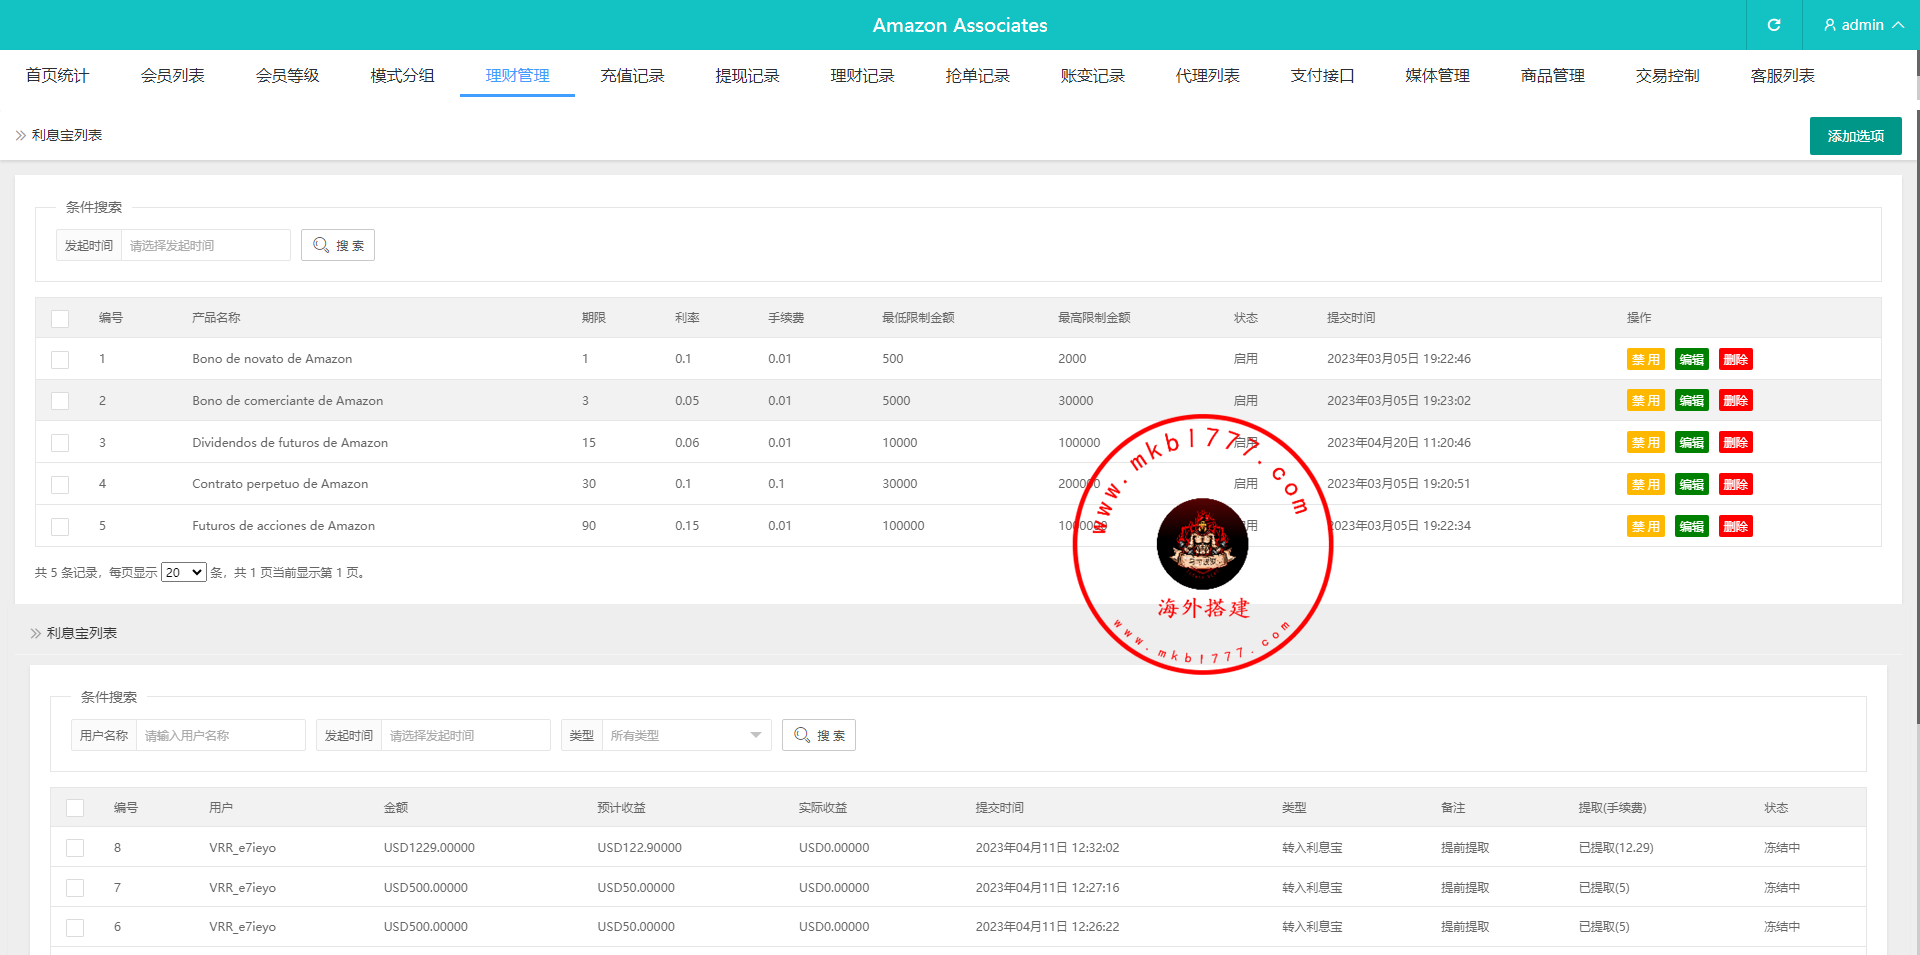Open the 会员等级 tab
Screen dimensions: 1920x955
(x=287, y=76)
